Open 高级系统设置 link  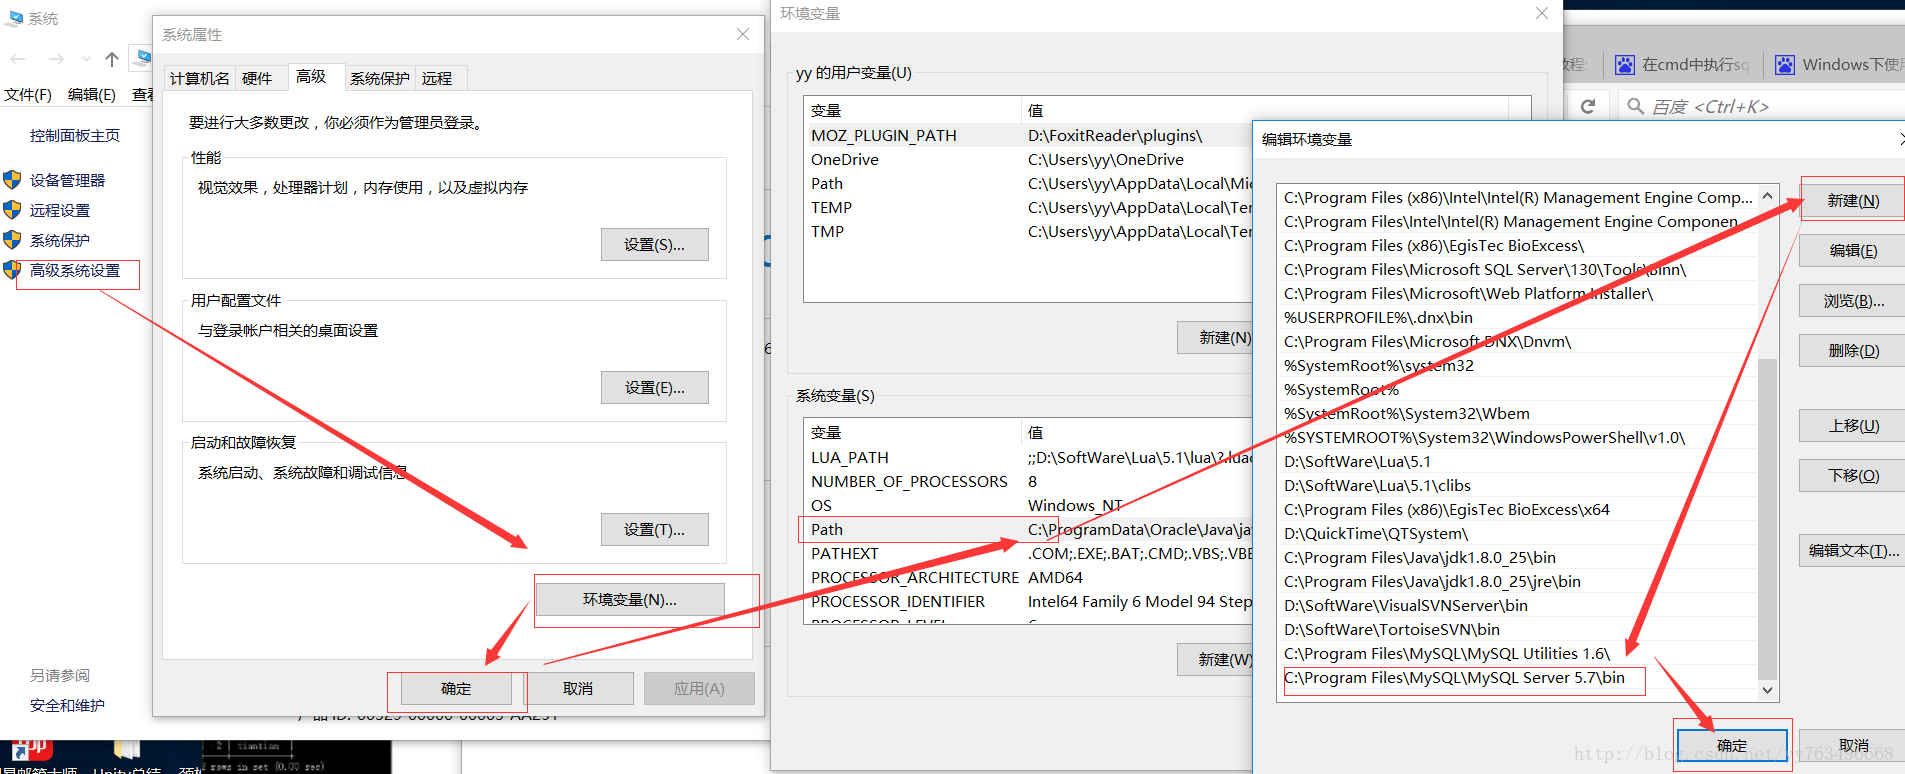[75, 270]
